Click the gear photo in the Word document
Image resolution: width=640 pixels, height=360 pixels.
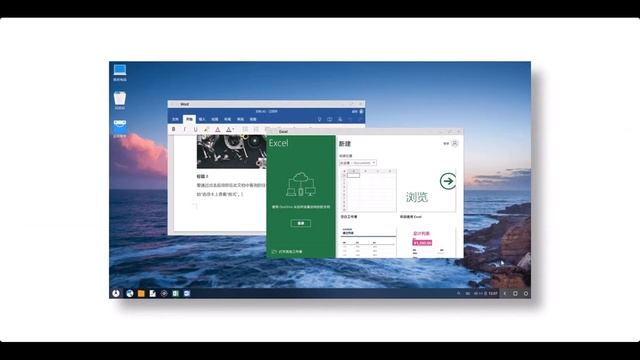tap(231, 152)
